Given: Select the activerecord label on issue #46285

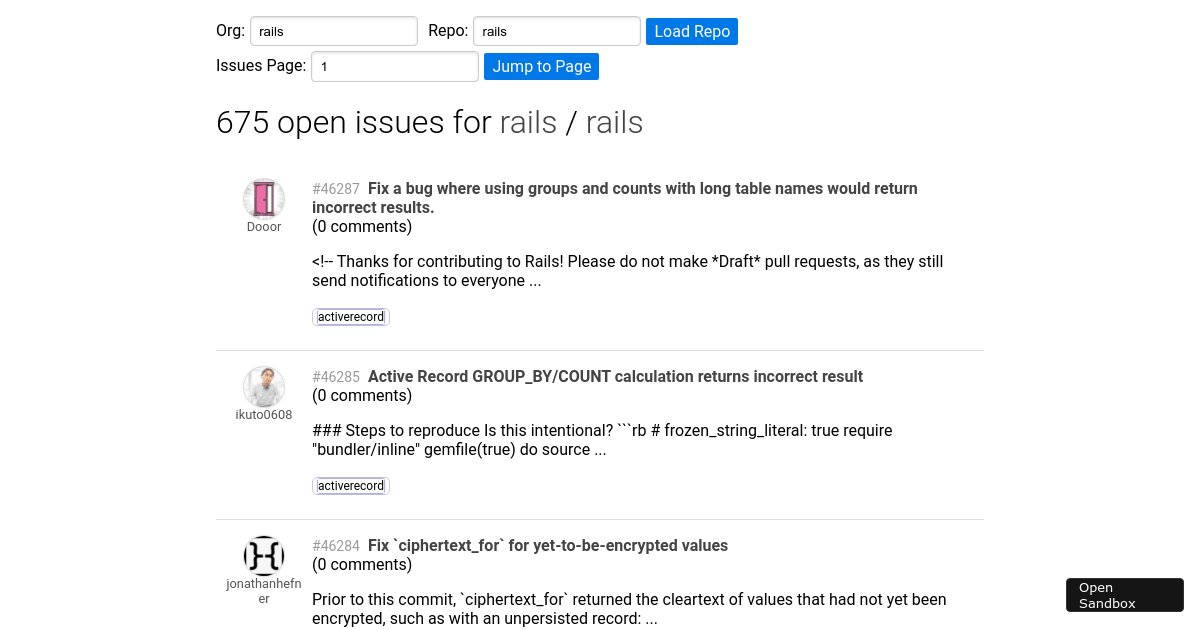Looking at the screenshot, I should 350,485.
